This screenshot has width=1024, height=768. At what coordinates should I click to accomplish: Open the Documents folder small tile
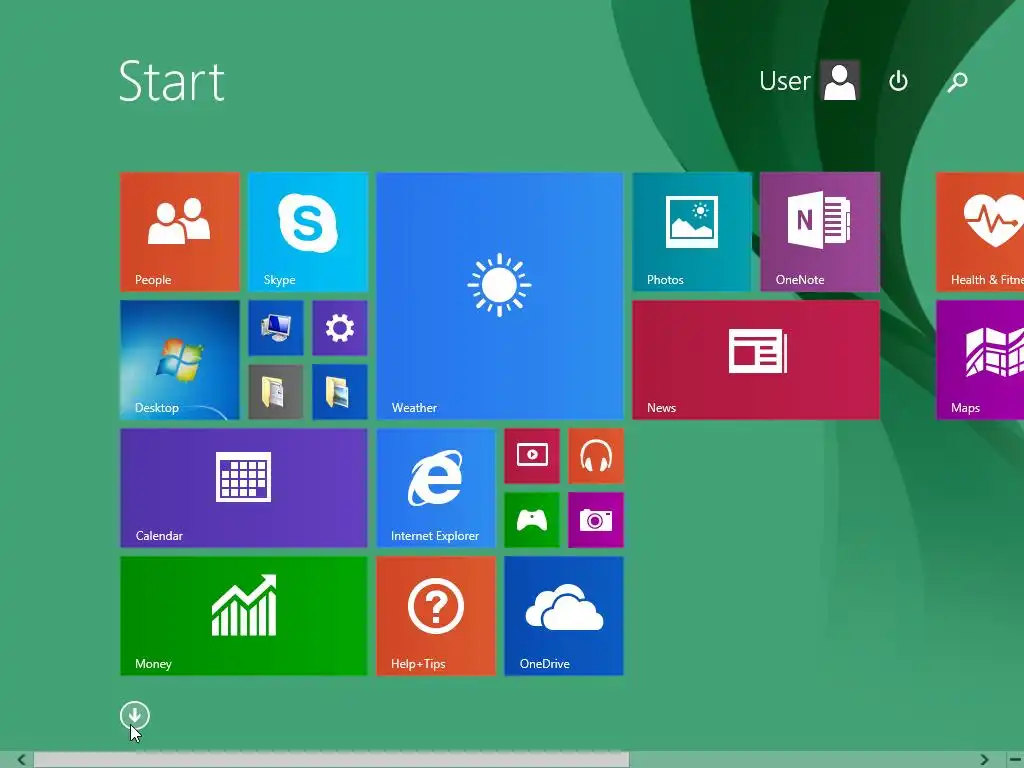pyautogui.click(x=276, y=392)
